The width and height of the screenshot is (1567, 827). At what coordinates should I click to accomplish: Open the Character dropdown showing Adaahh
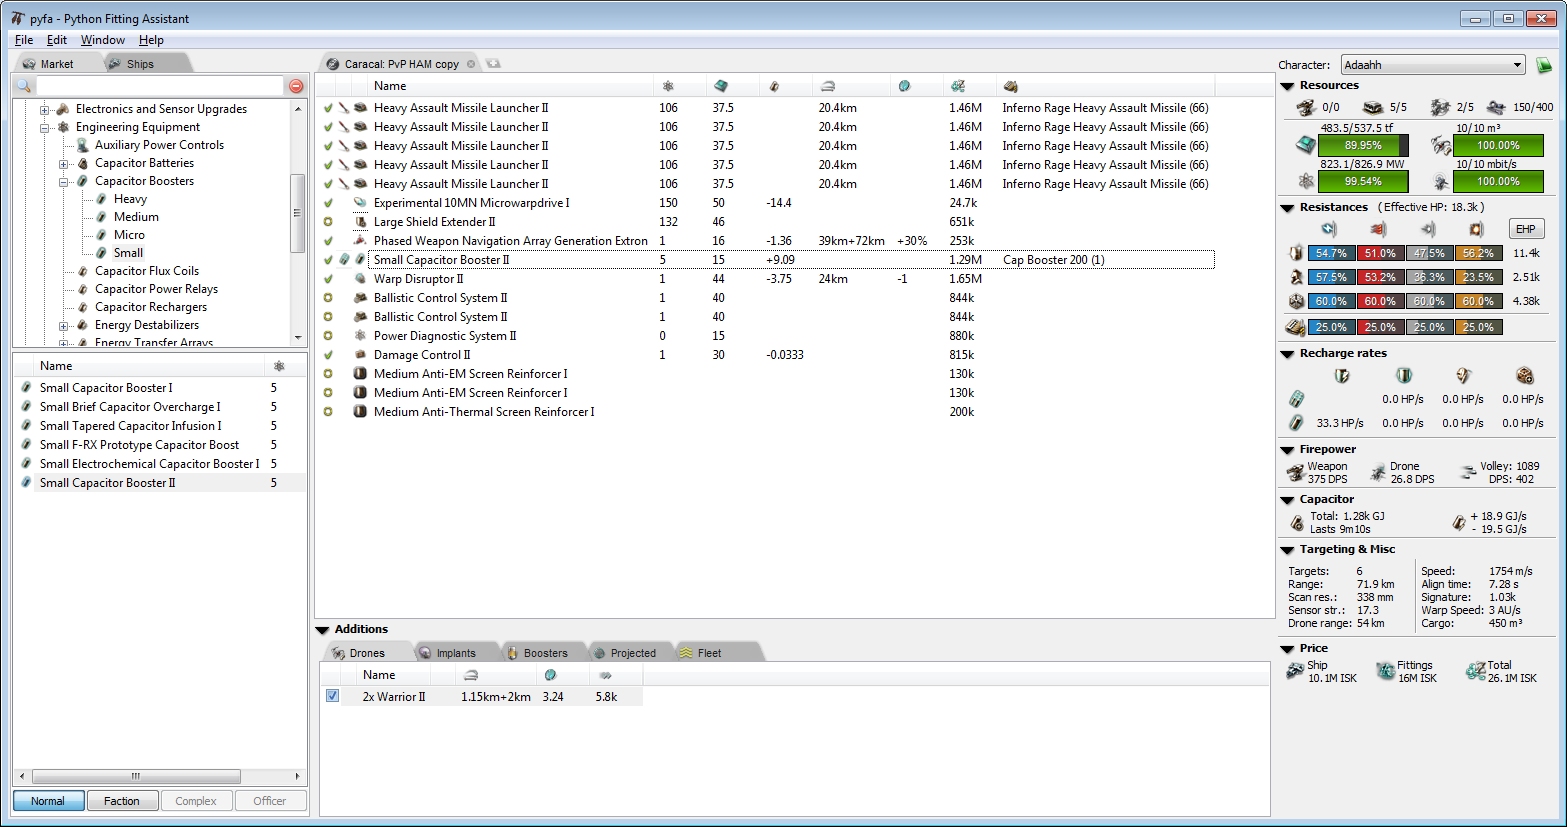pos(1432,65)
